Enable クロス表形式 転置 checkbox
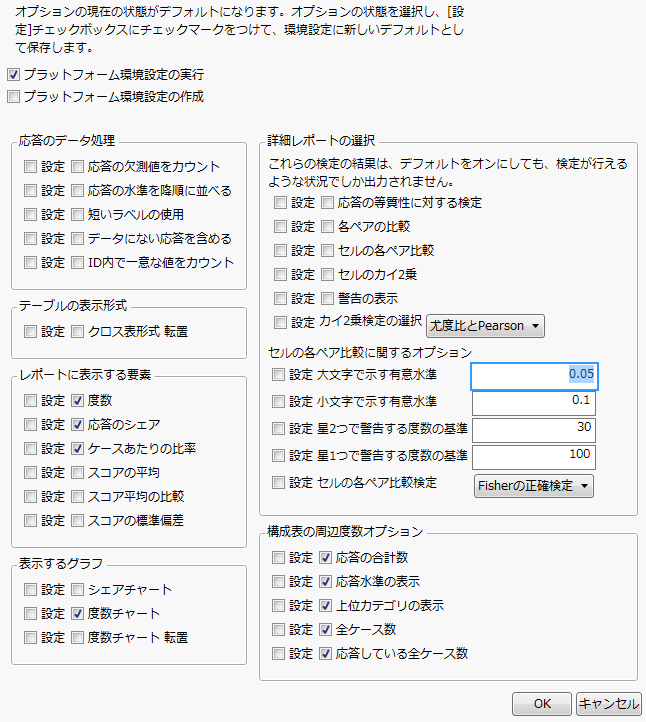Screen dimensions: 646x722 (x=79, y=331)
